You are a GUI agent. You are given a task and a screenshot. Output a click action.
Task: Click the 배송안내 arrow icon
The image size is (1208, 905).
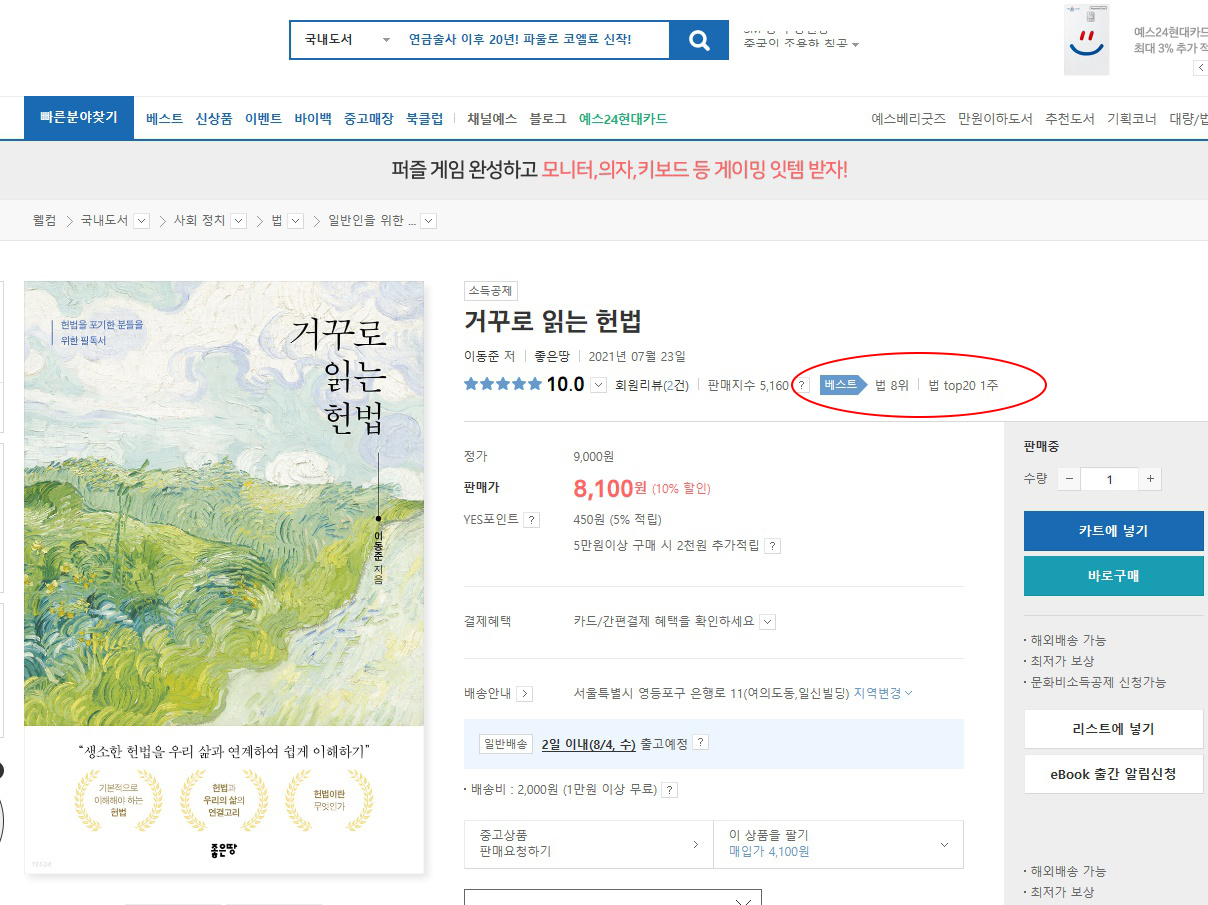[525, 694]
